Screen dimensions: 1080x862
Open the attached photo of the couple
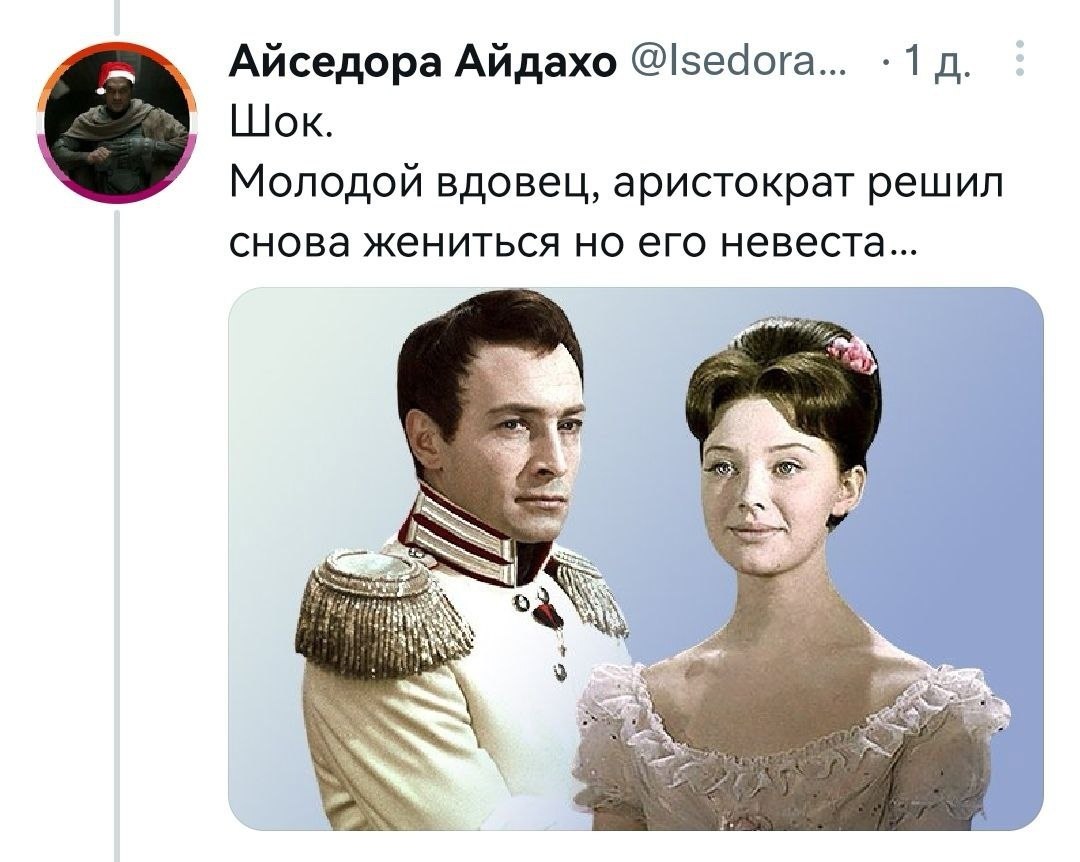636,559
